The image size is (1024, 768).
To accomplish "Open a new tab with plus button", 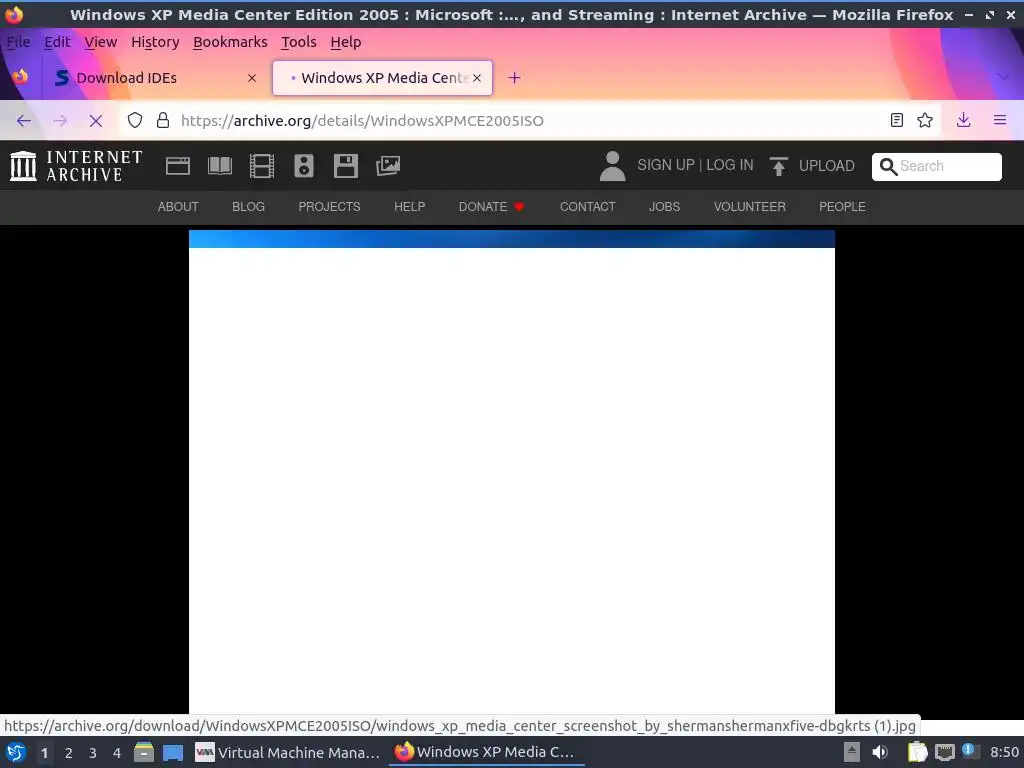I will tap(515, 78).
